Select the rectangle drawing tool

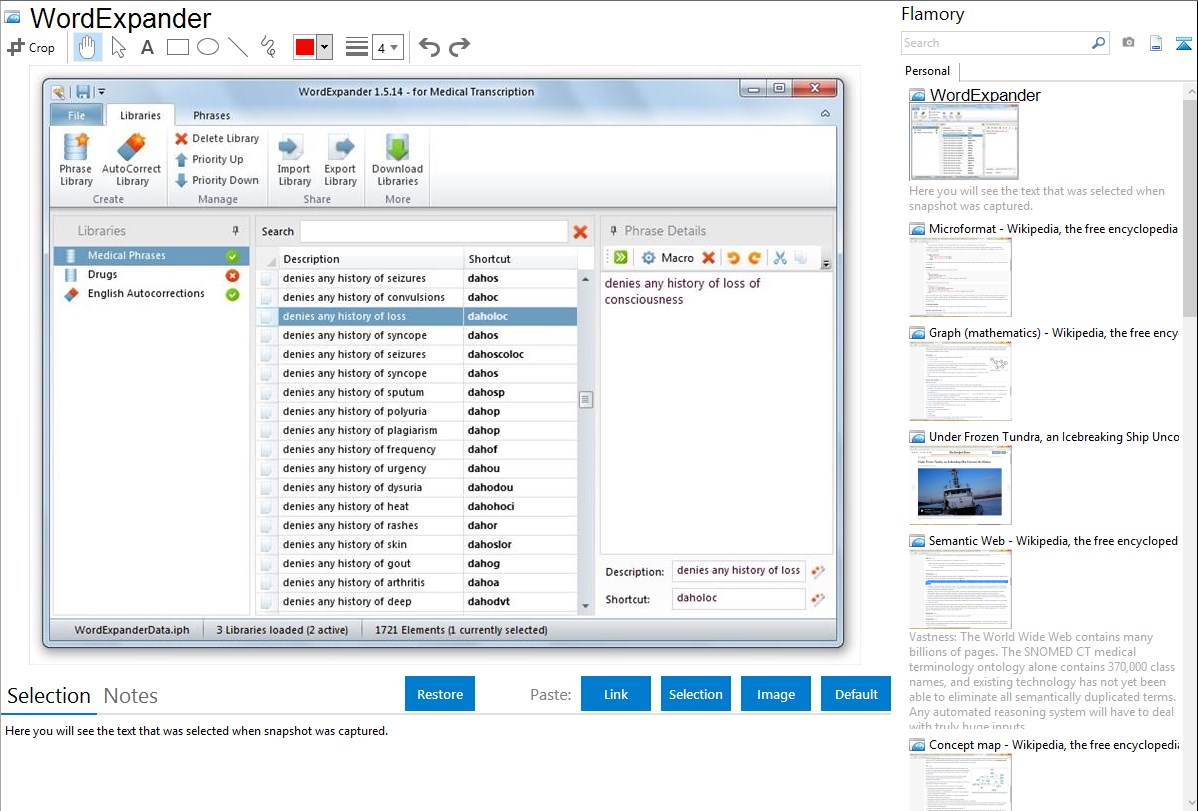click(x=177, y=47)
